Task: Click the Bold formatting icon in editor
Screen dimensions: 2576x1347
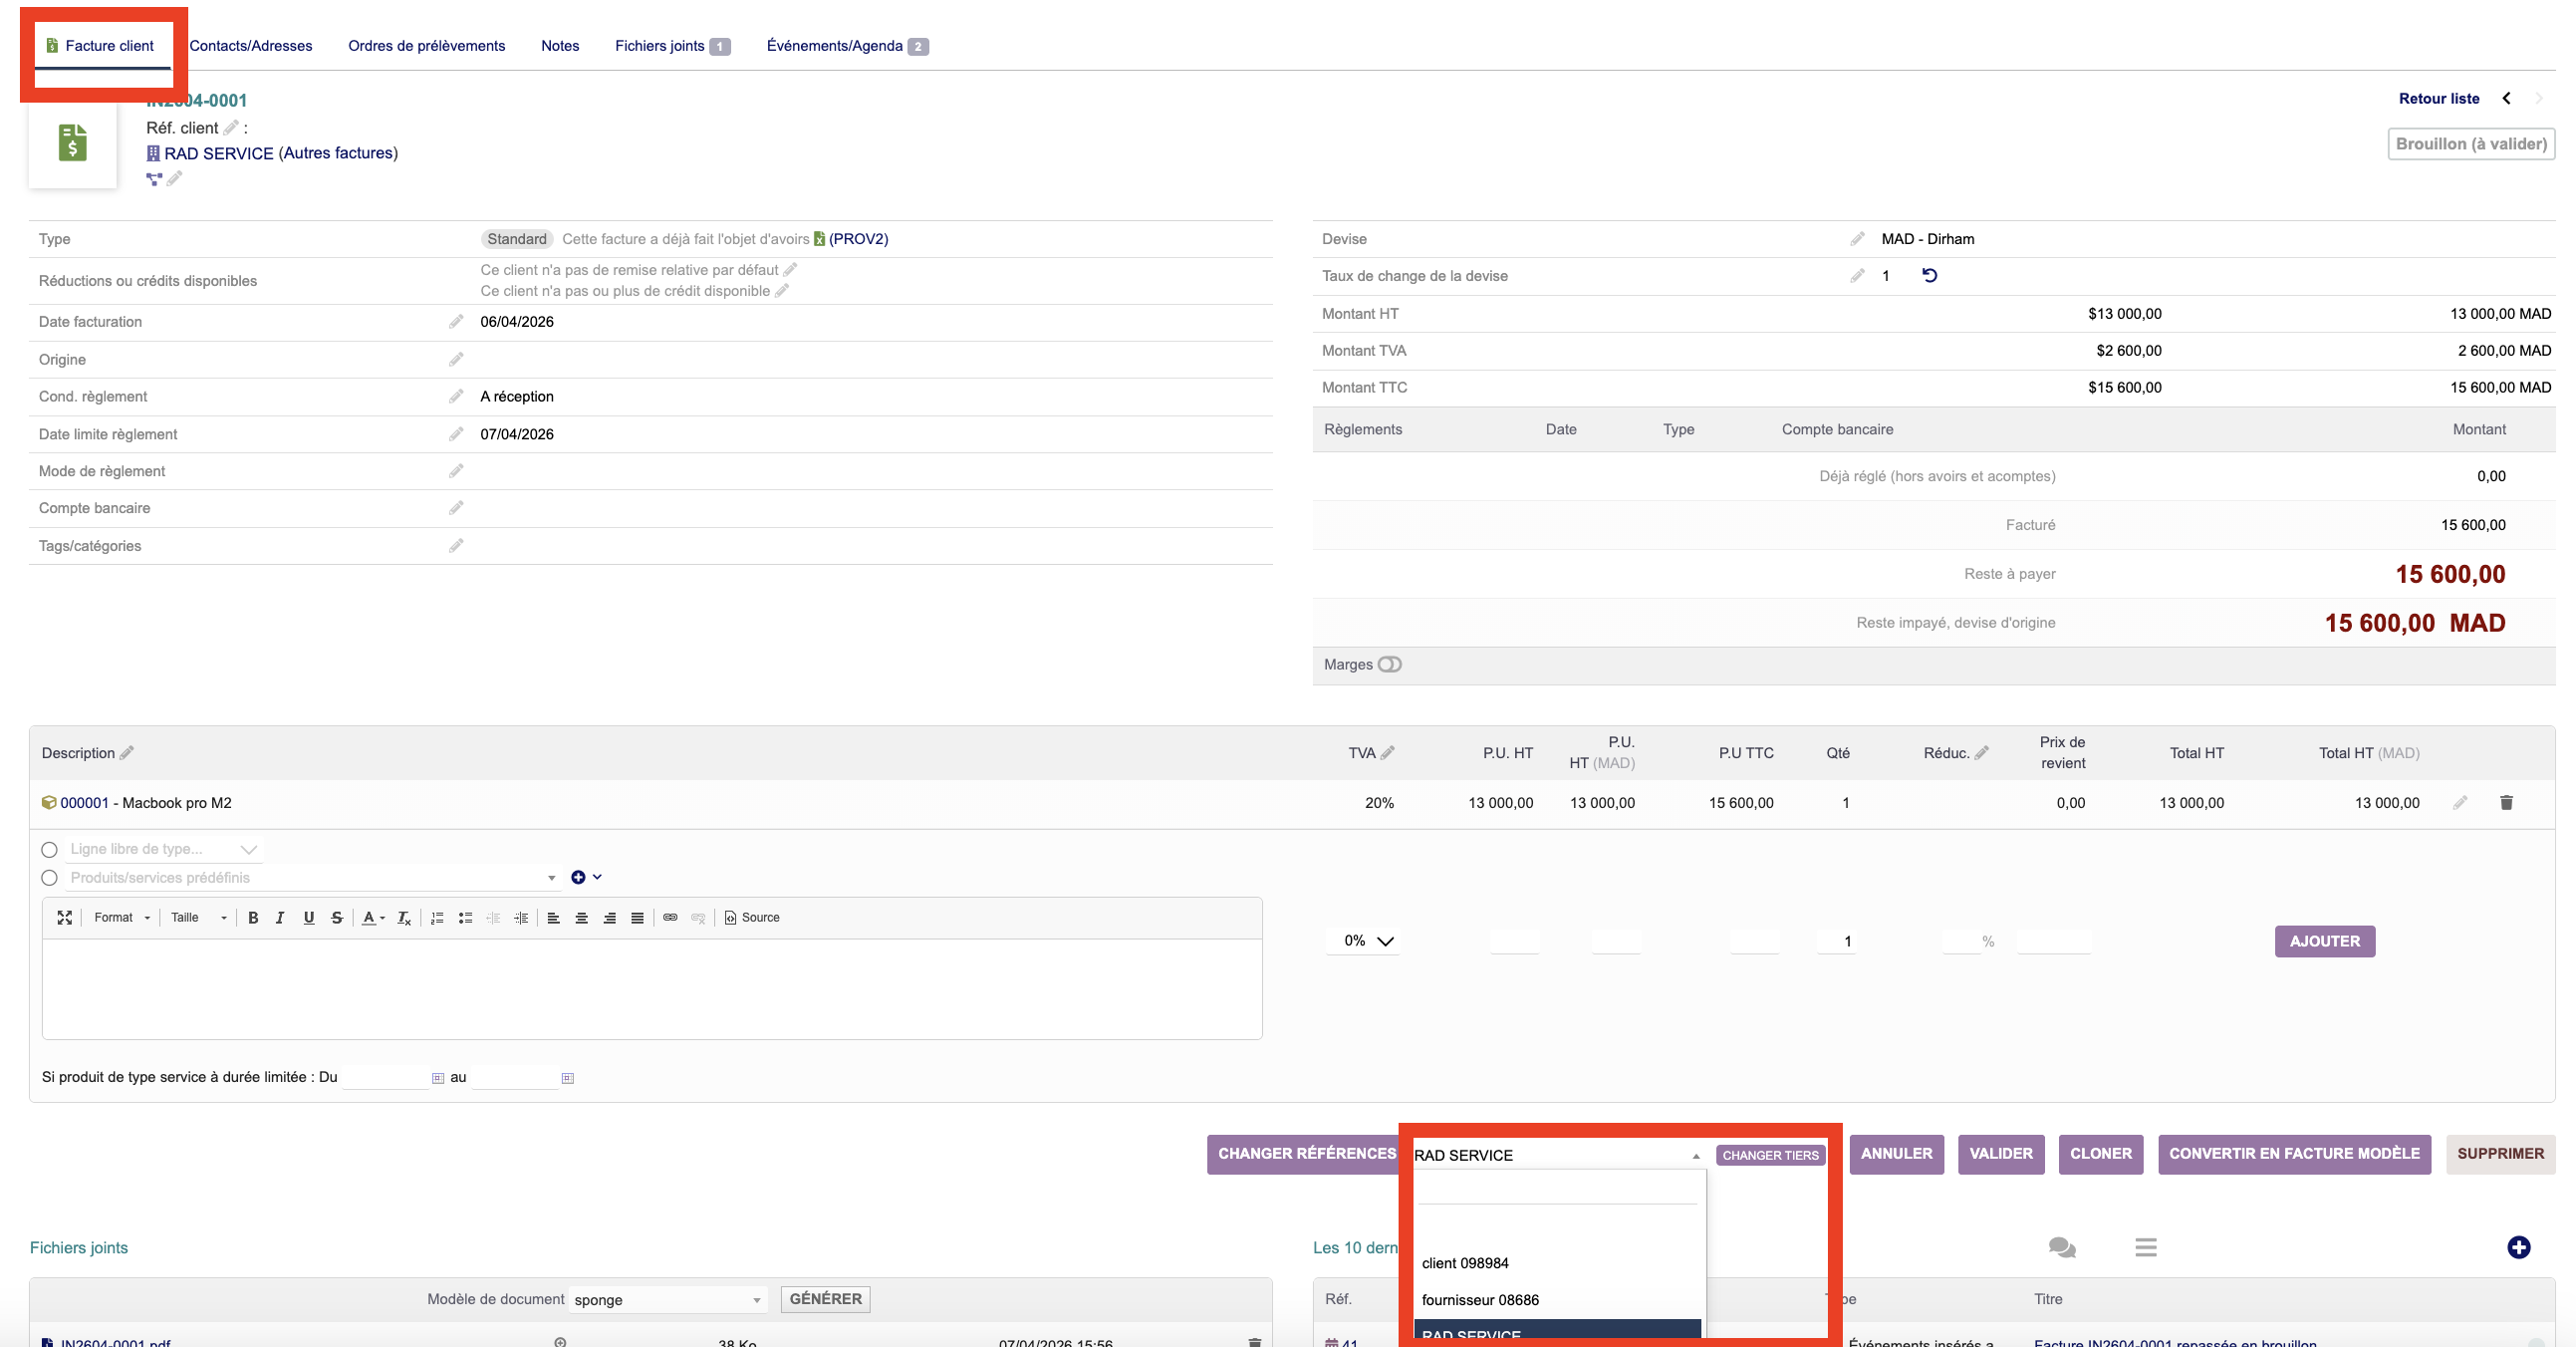Action: point(253,917)
